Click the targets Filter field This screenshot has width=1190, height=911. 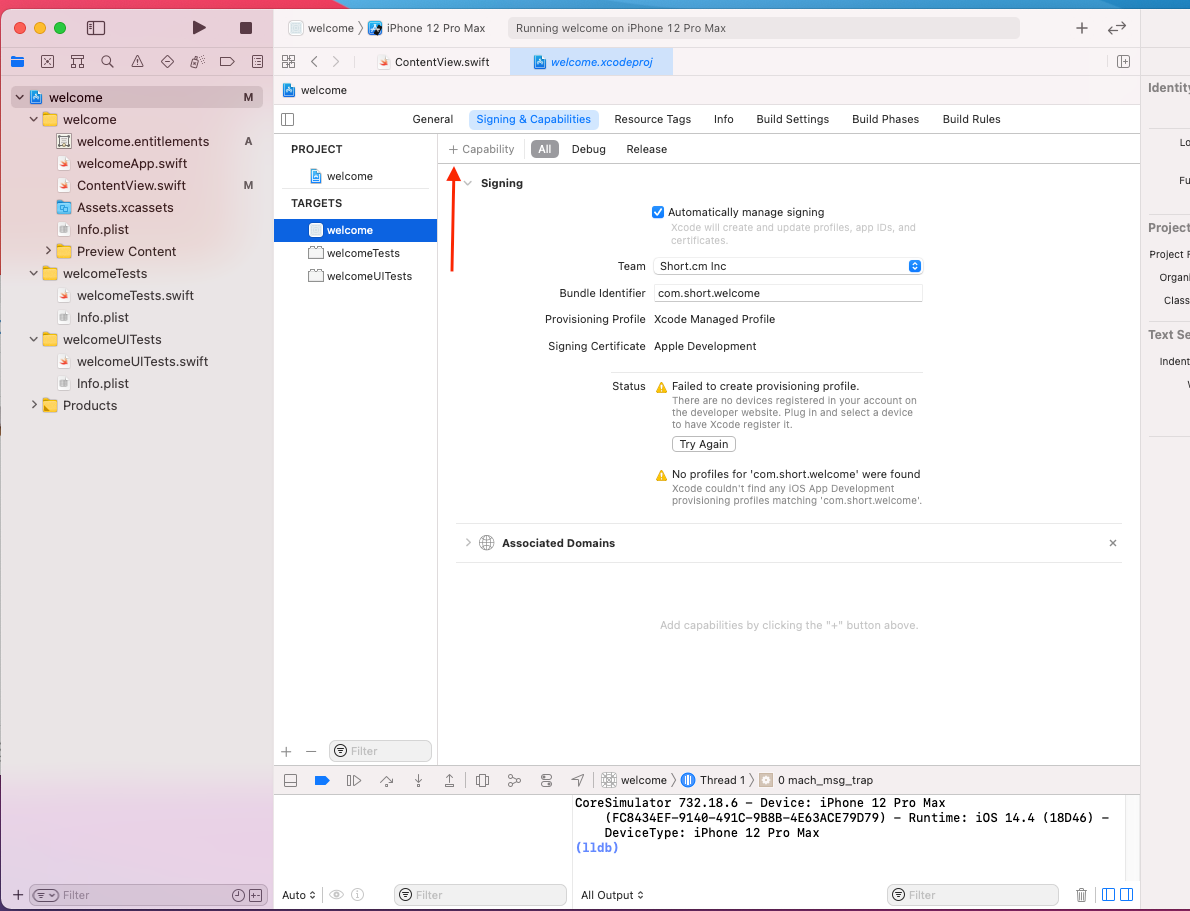tap(380, 751)
